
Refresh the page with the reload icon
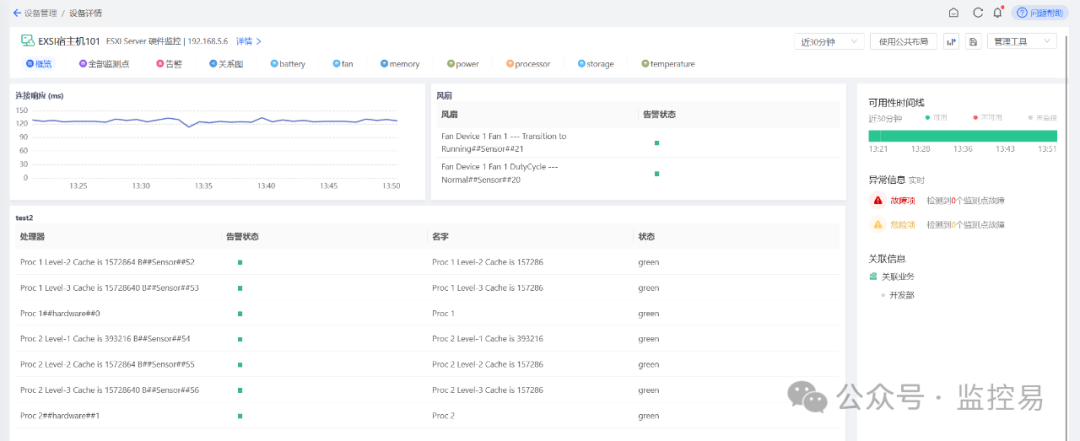[977, 12]
